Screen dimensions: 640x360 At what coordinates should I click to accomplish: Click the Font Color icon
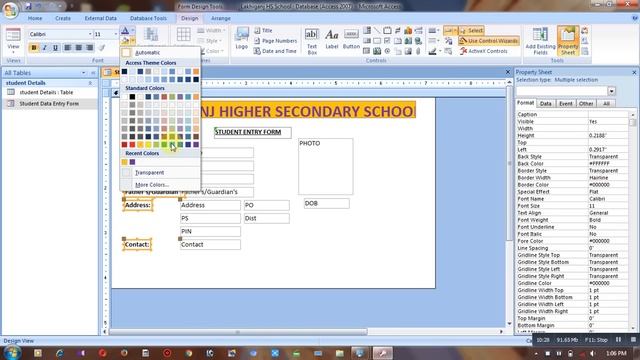(x=125, y=31)
